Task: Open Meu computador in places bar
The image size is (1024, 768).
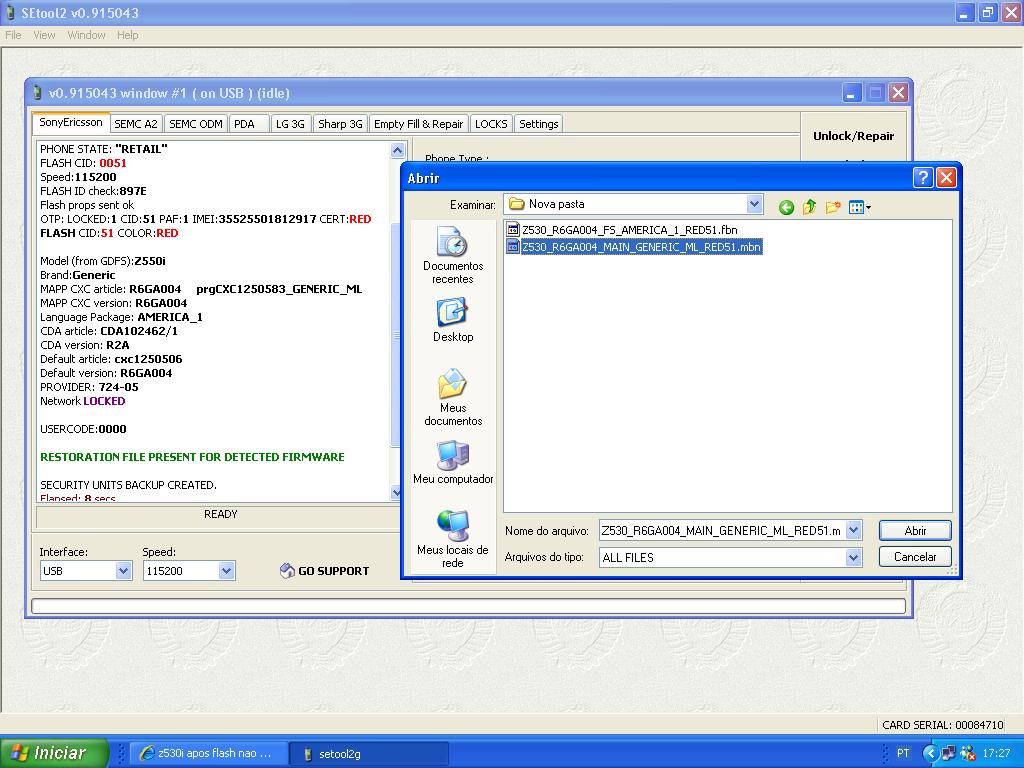Action: pos(453,462)
